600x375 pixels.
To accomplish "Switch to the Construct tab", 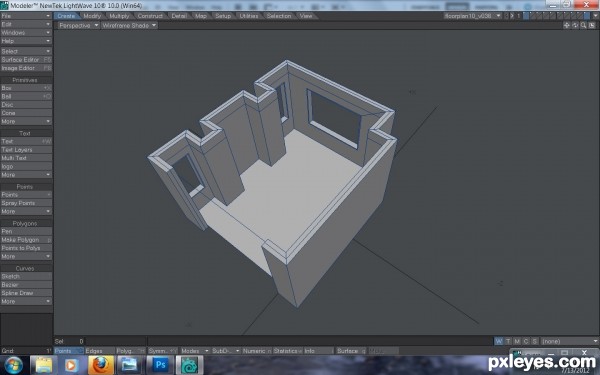I will tap(150, 16).
